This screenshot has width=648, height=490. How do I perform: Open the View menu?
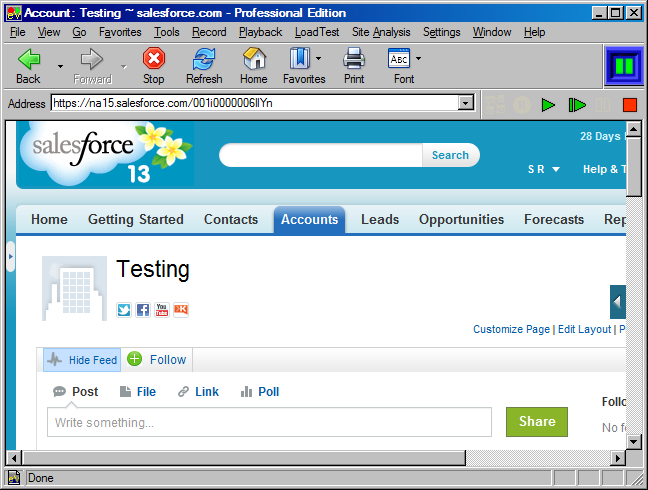pyautogui.click(x=49, y=32)
